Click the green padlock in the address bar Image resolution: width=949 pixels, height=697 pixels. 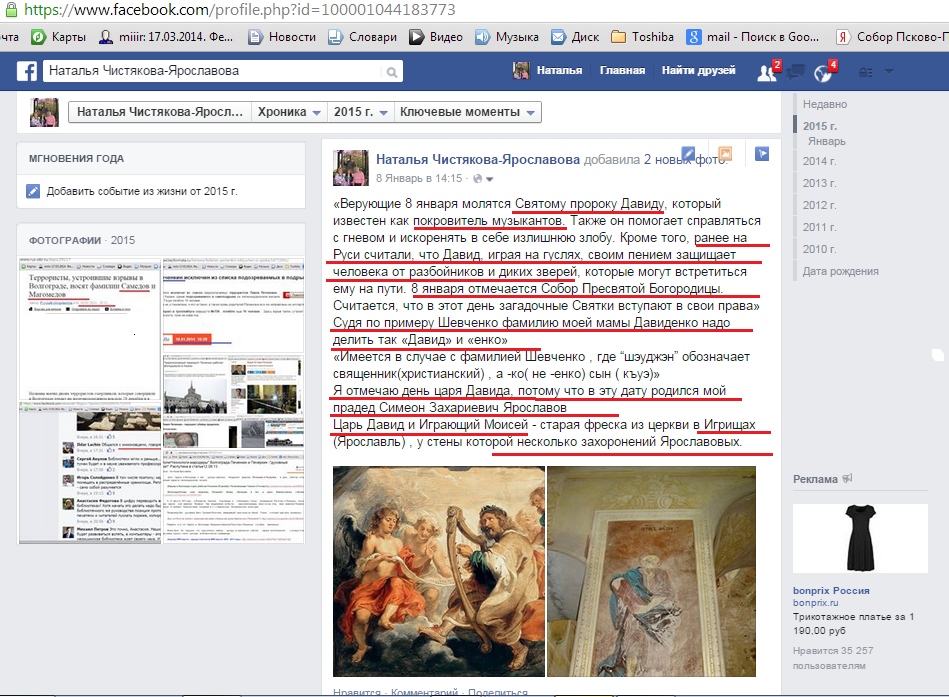[10, 10]
